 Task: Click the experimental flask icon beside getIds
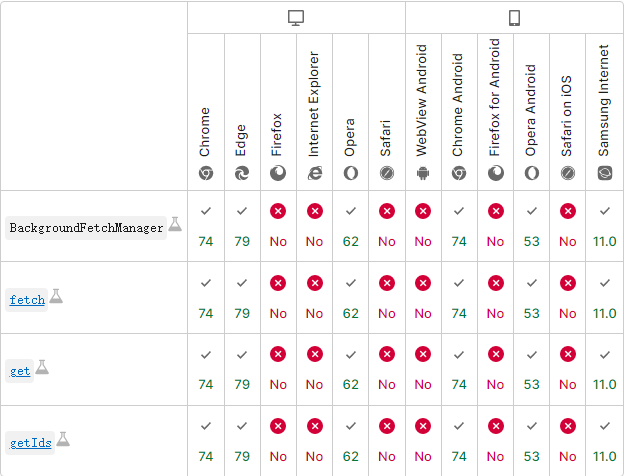click(63, 439)
